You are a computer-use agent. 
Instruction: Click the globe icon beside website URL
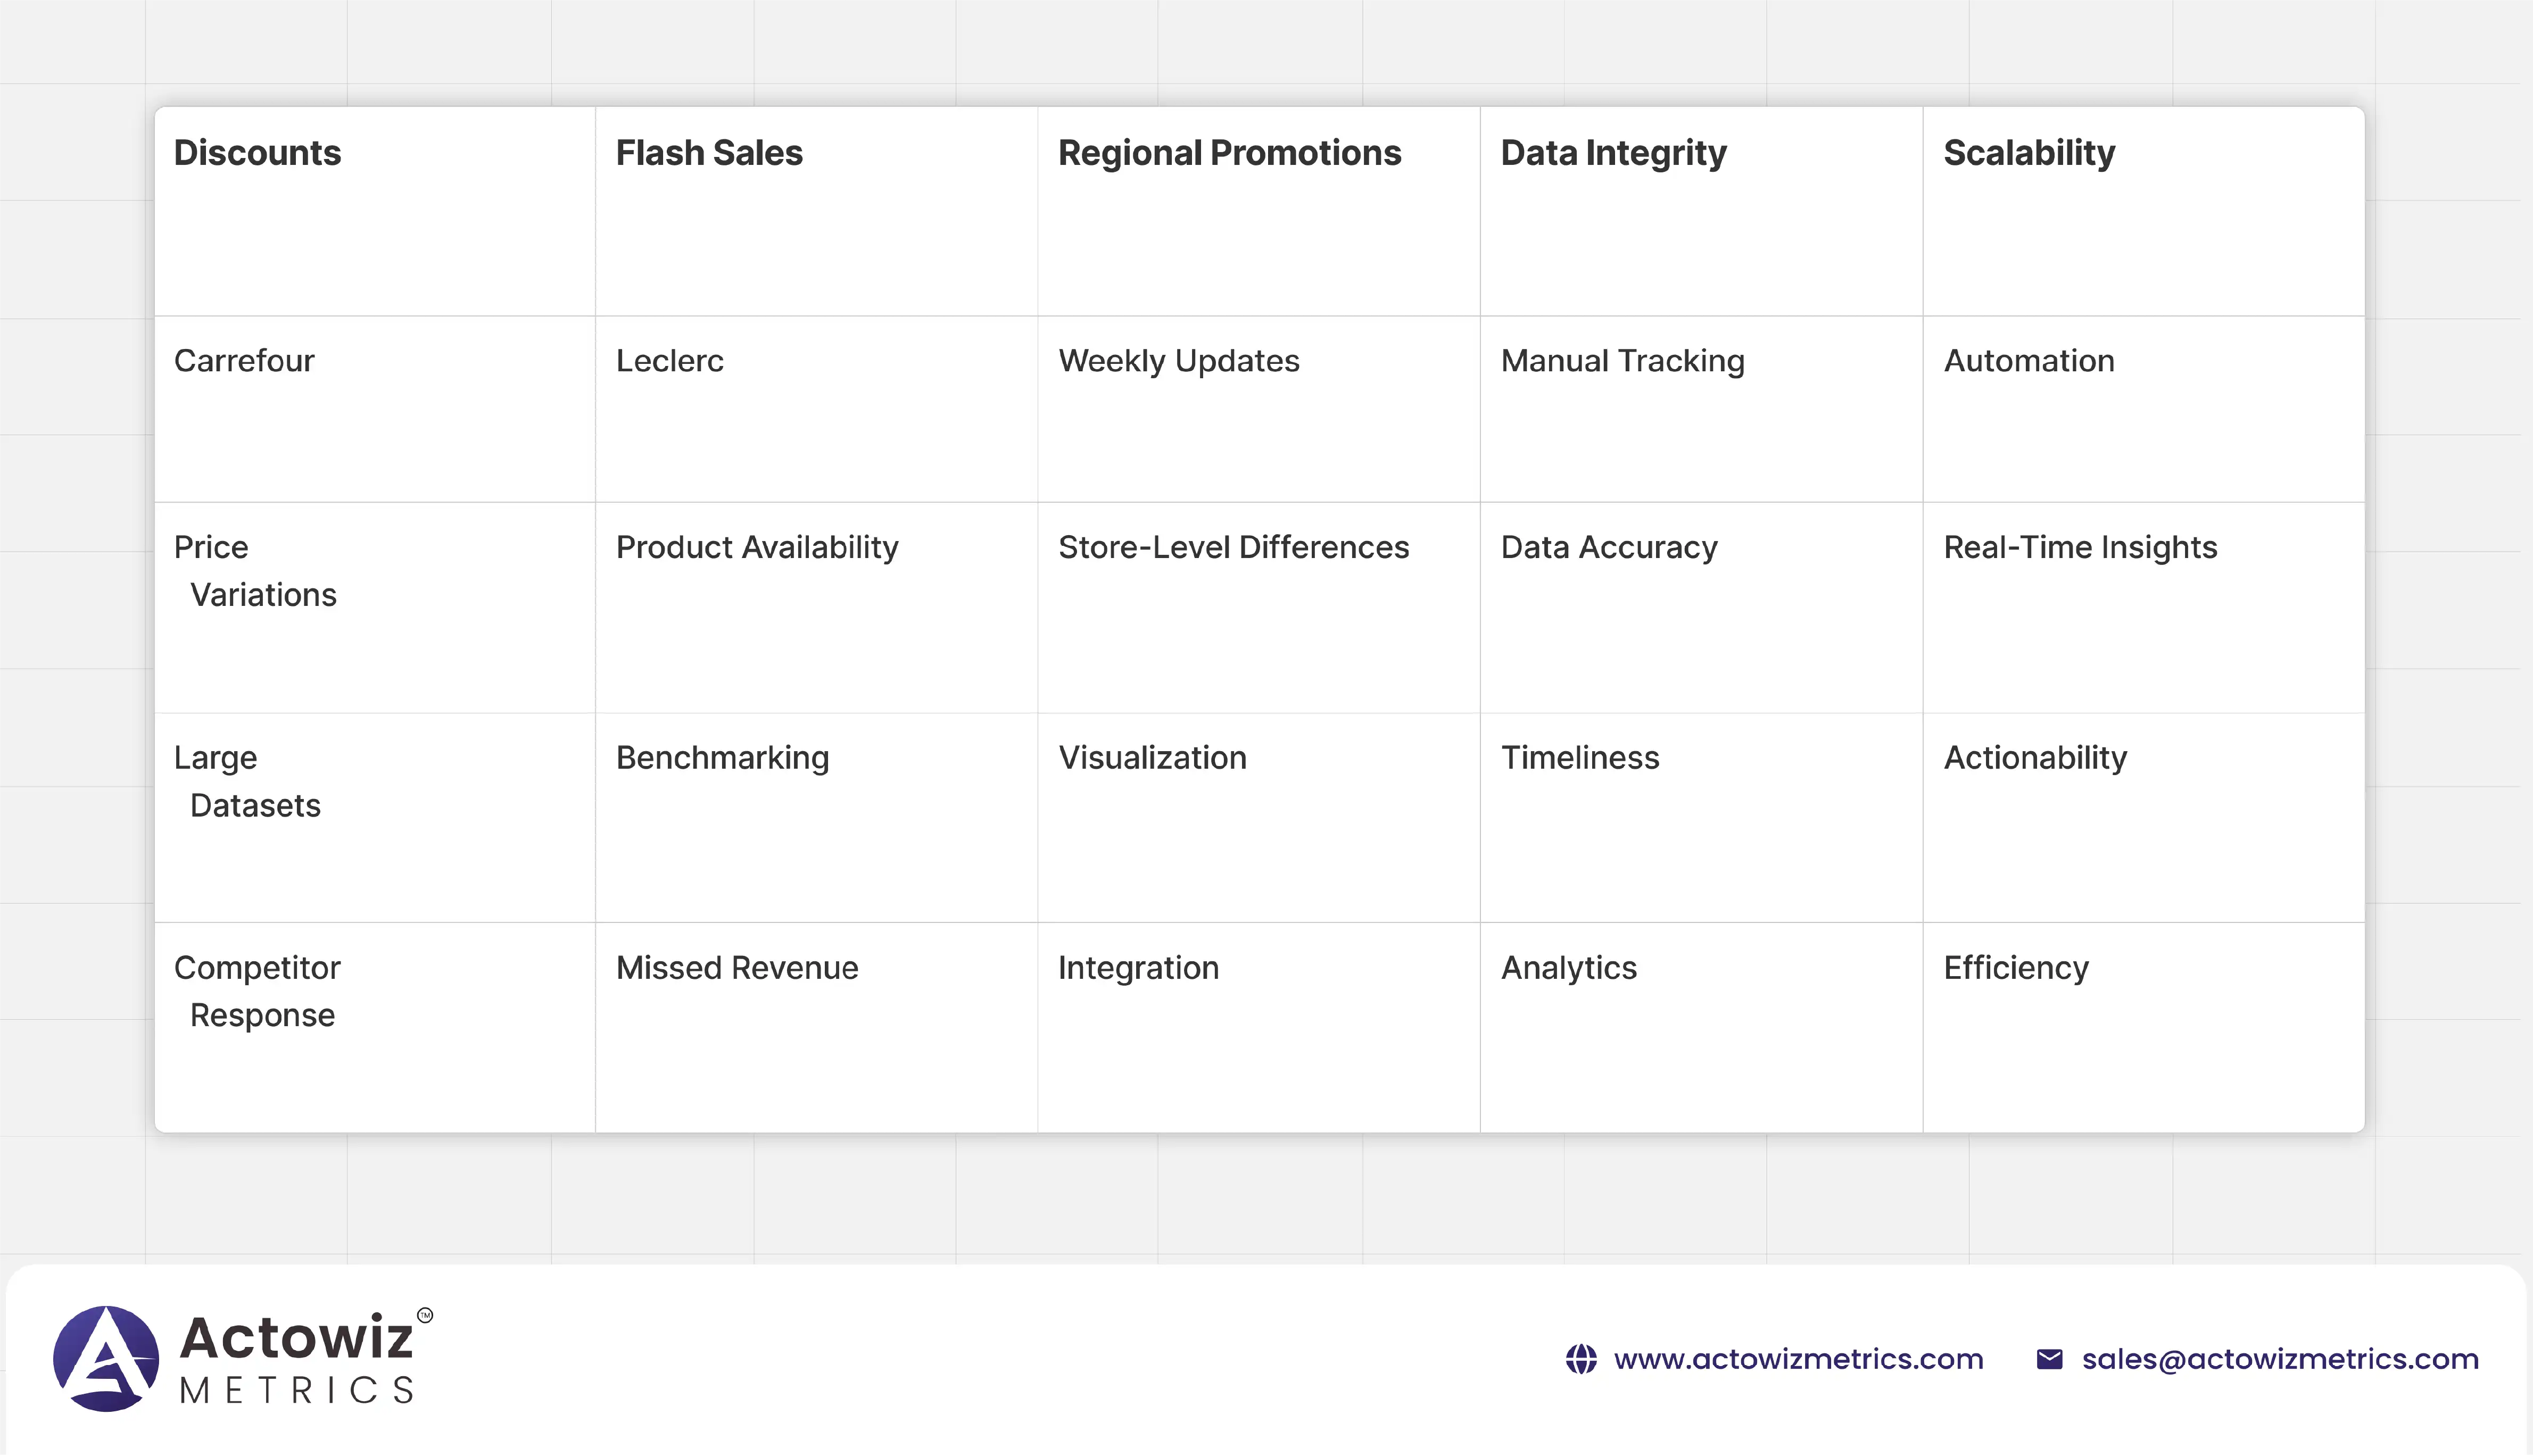(1581, 1359)
